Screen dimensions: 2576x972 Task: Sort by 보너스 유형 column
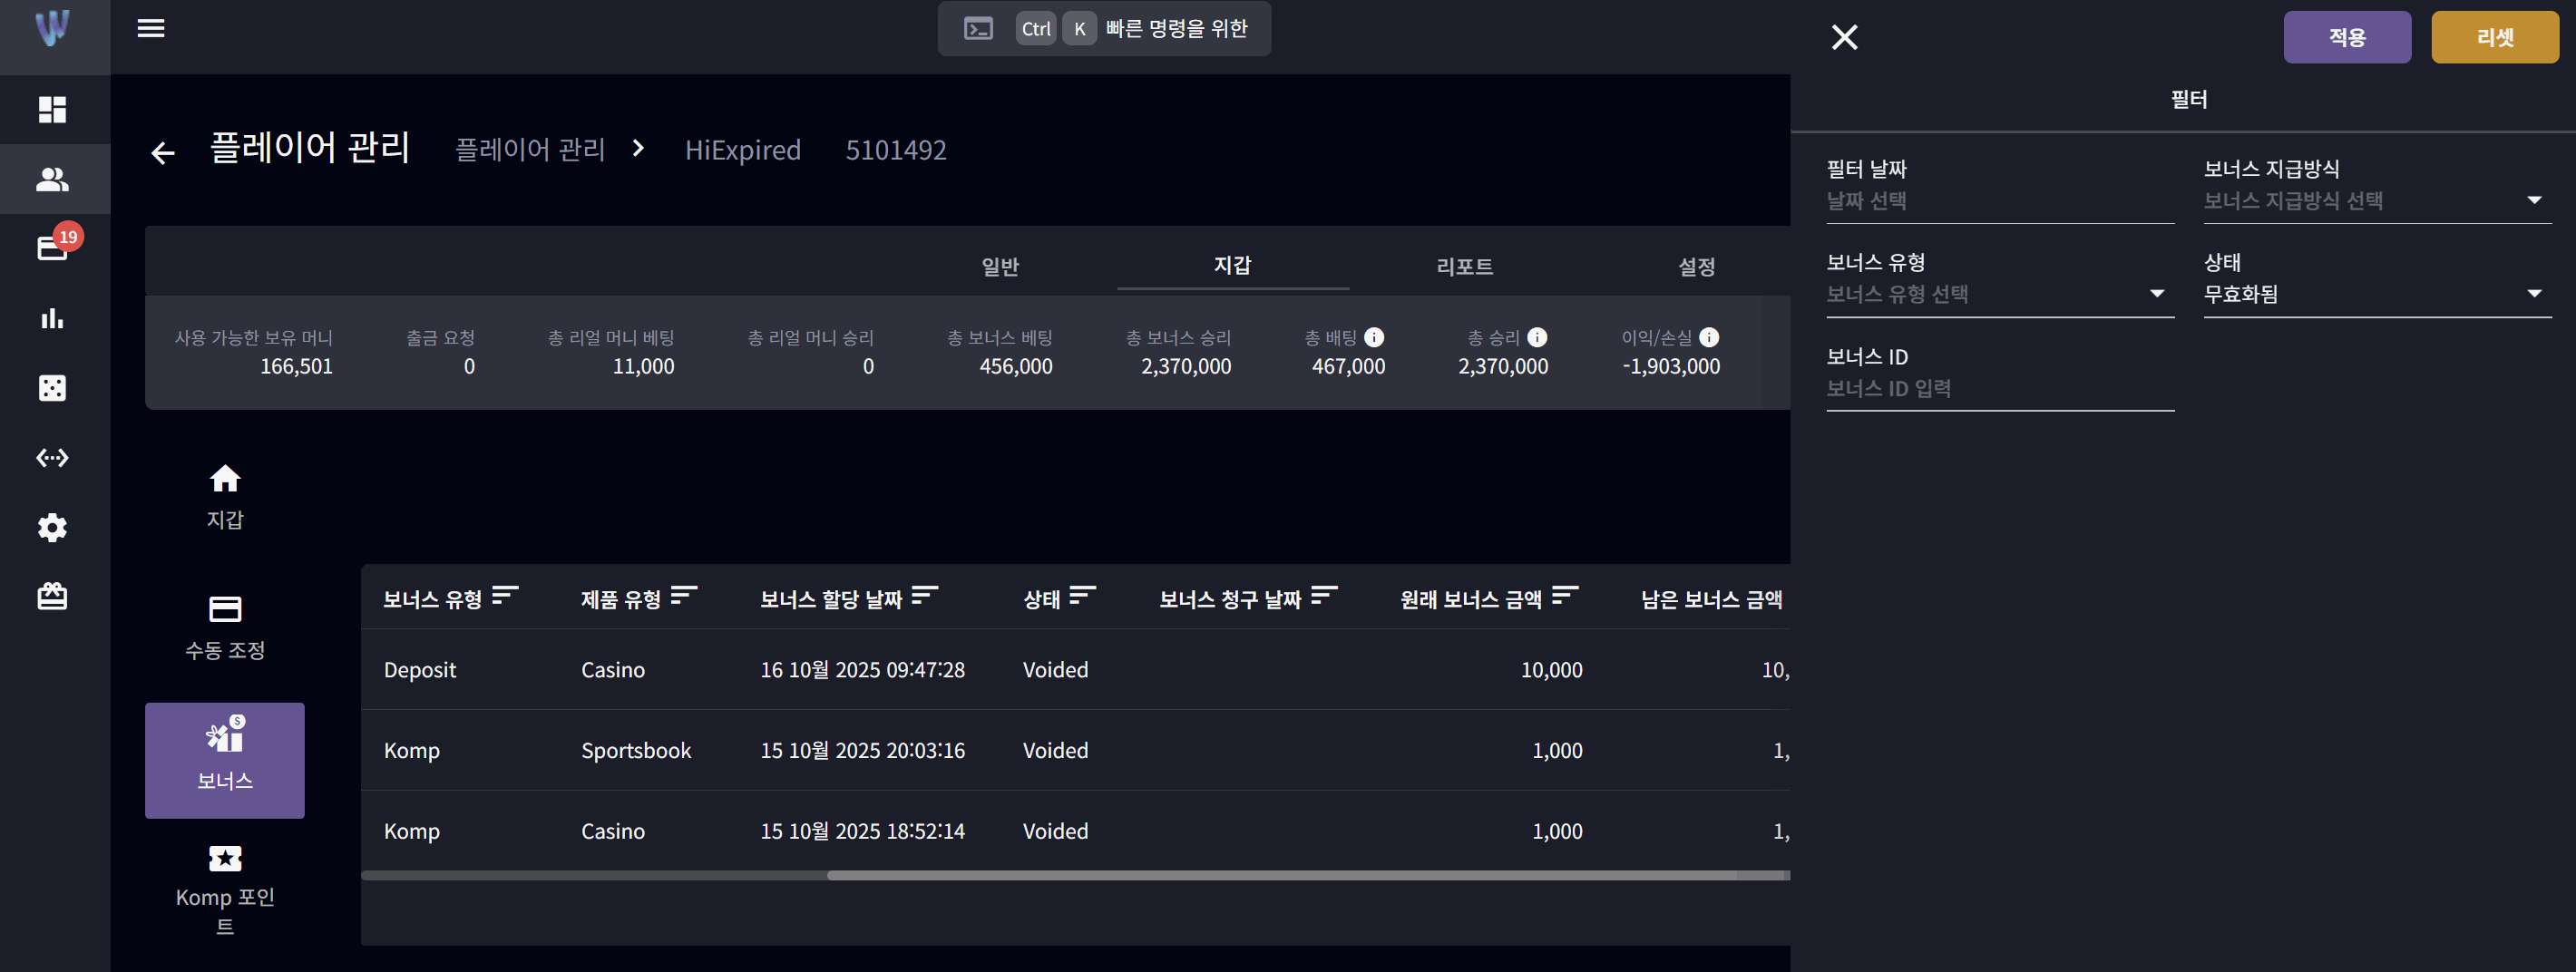505,596
